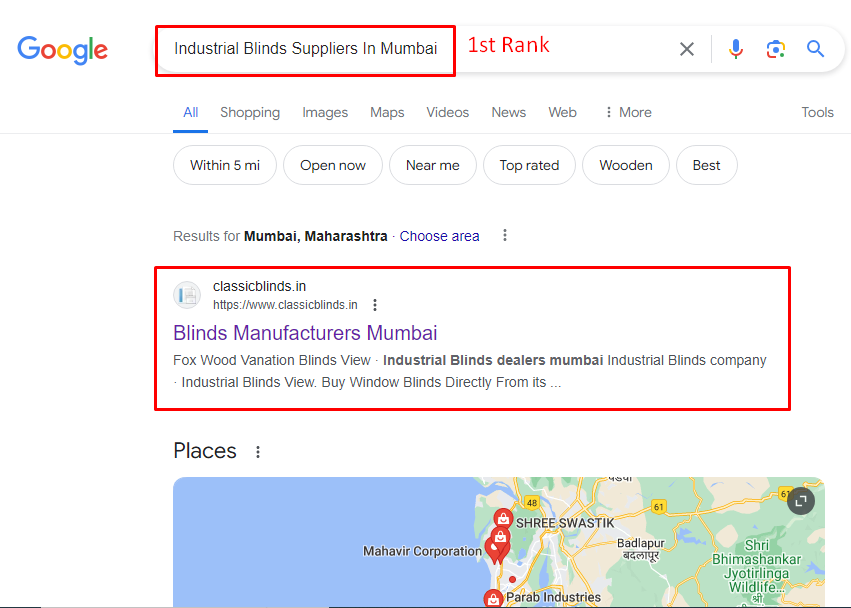
Task: Toggle the Top rated filter chip
Action: click(529, 165)
